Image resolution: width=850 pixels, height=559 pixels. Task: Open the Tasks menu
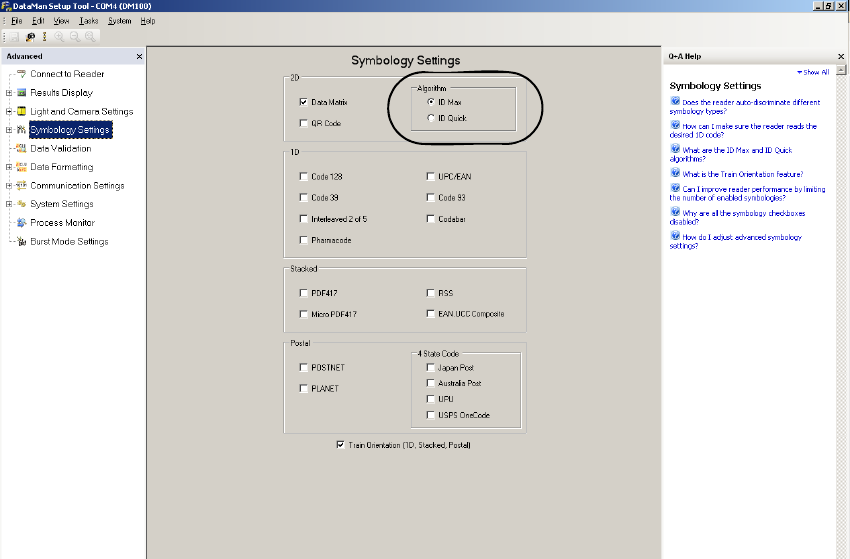pyautogui.click(x=88, y=21)
